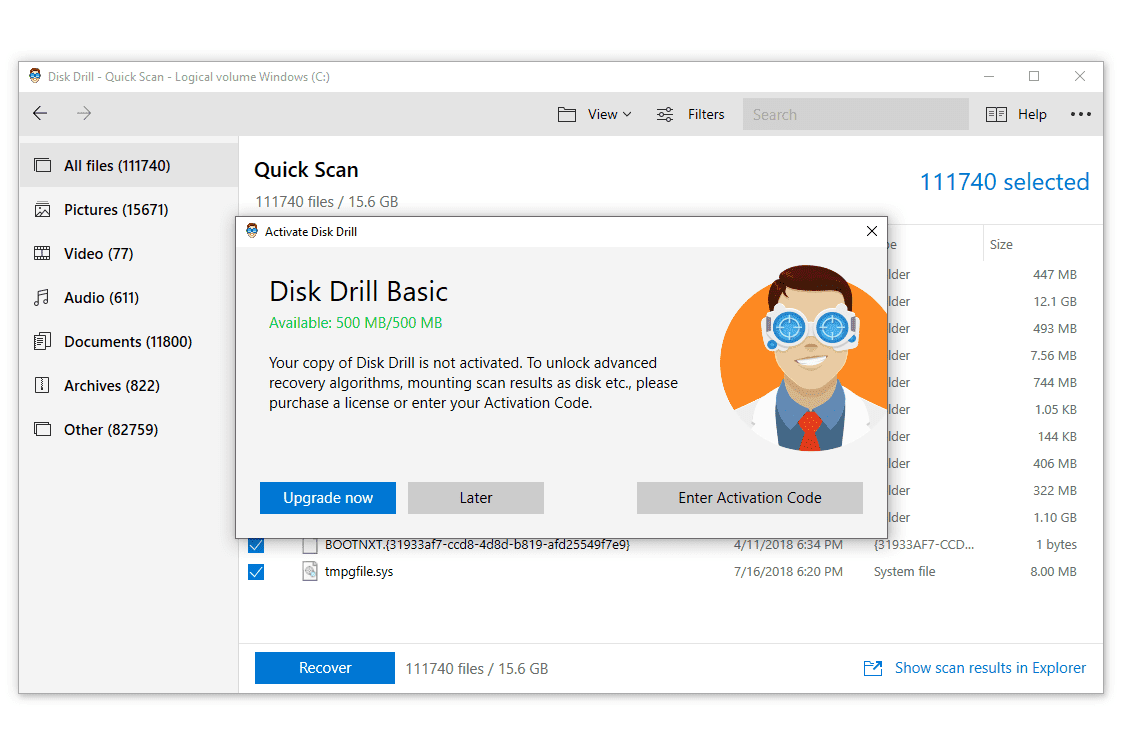Open the View dropdown

[x=609, y=115]
